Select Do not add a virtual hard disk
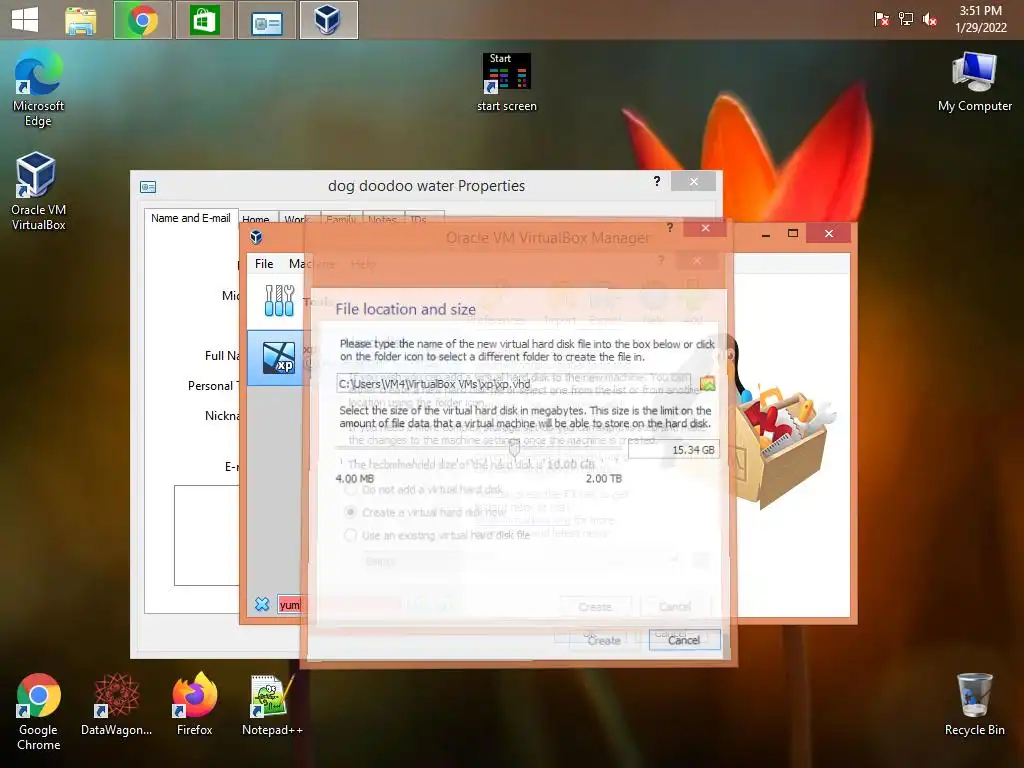 click(x=424, y=489)
